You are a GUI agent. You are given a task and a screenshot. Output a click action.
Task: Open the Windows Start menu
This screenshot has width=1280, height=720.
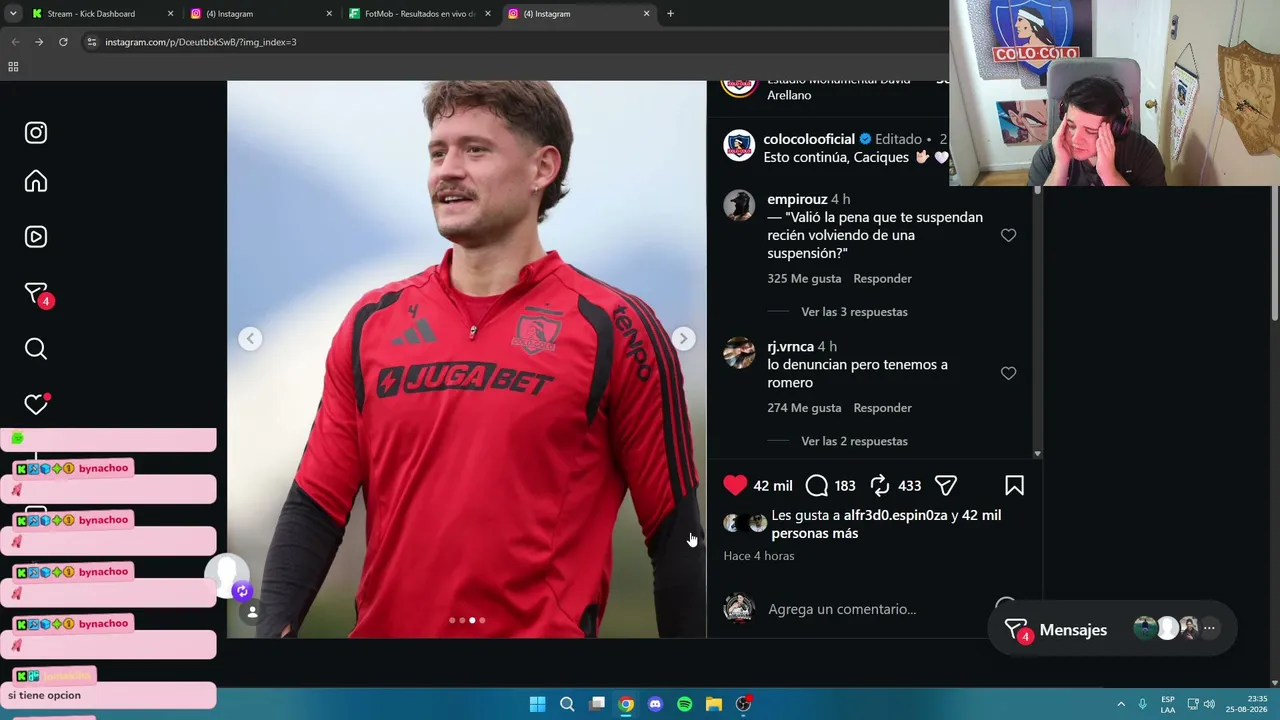pos(537,704)
